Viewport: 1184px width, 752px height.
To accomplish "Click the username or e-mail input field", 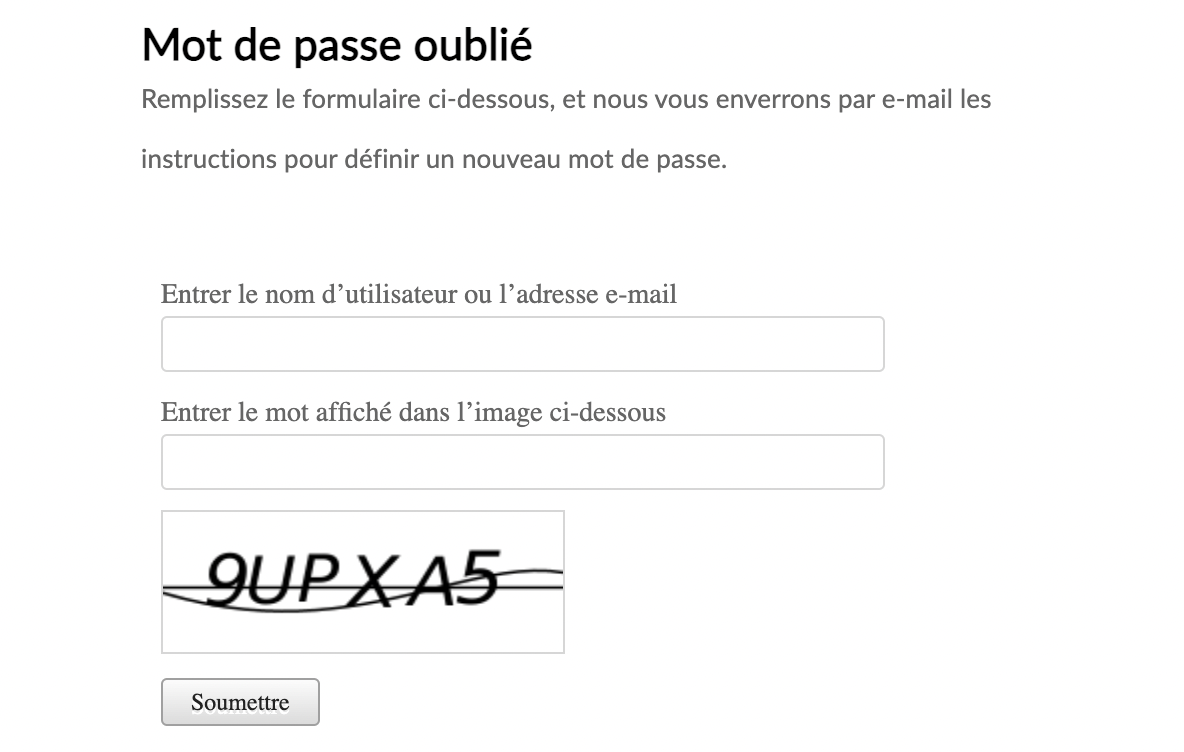I will 523,344.
